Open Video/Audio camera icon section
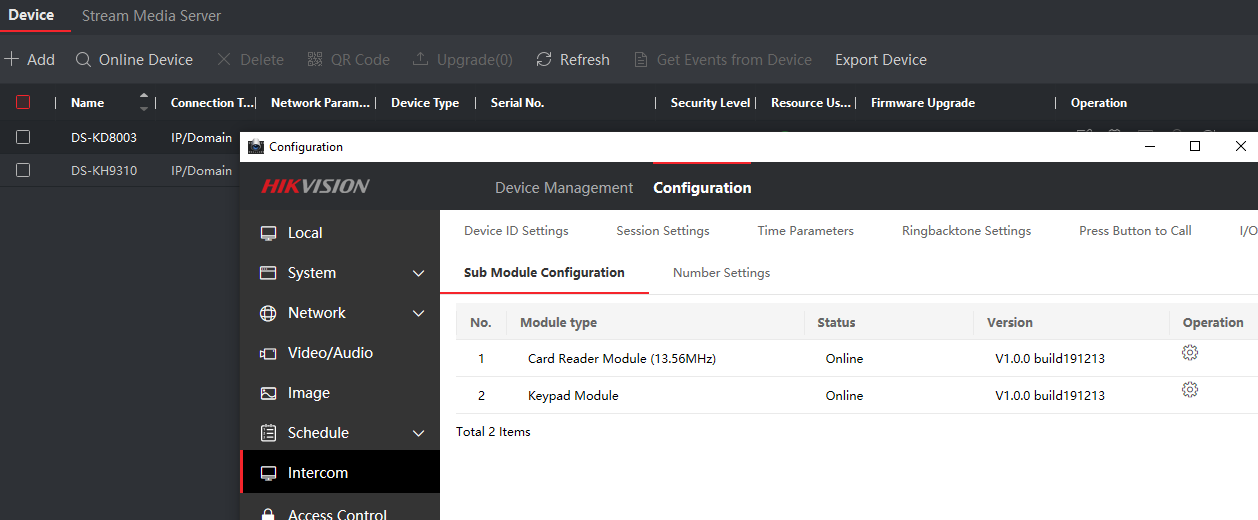This screenshot has height=520, width=1258. coord(268,353)
